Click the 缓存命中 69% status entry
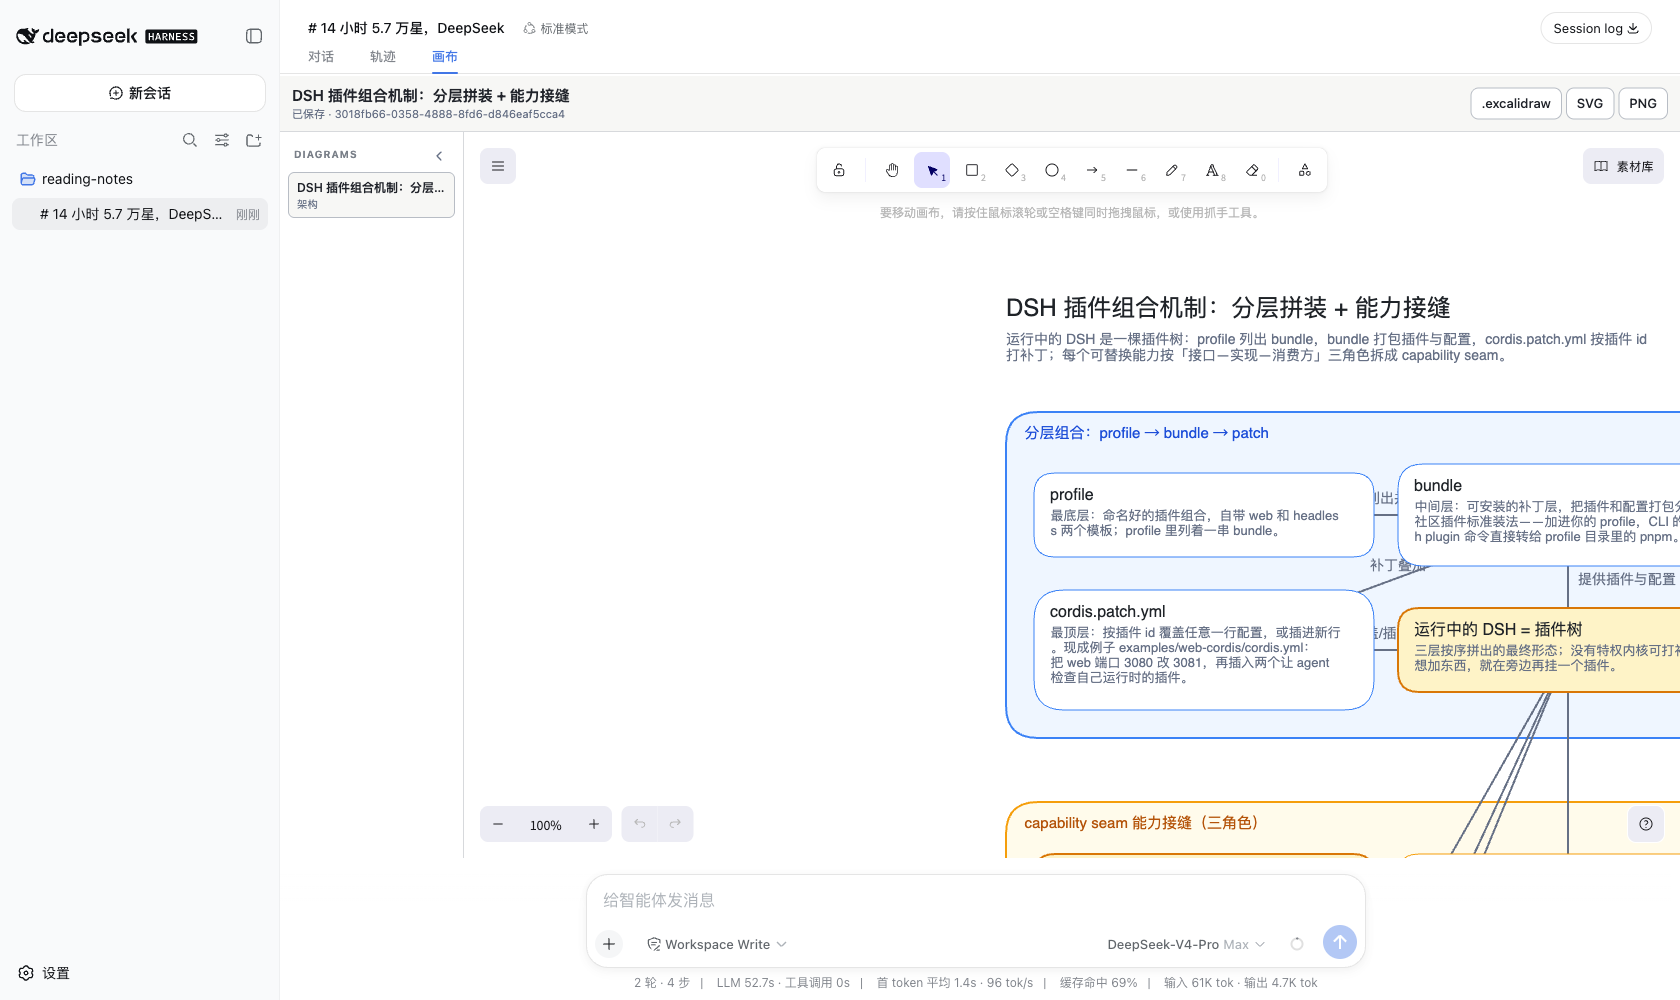 [x=1098, y=983]
